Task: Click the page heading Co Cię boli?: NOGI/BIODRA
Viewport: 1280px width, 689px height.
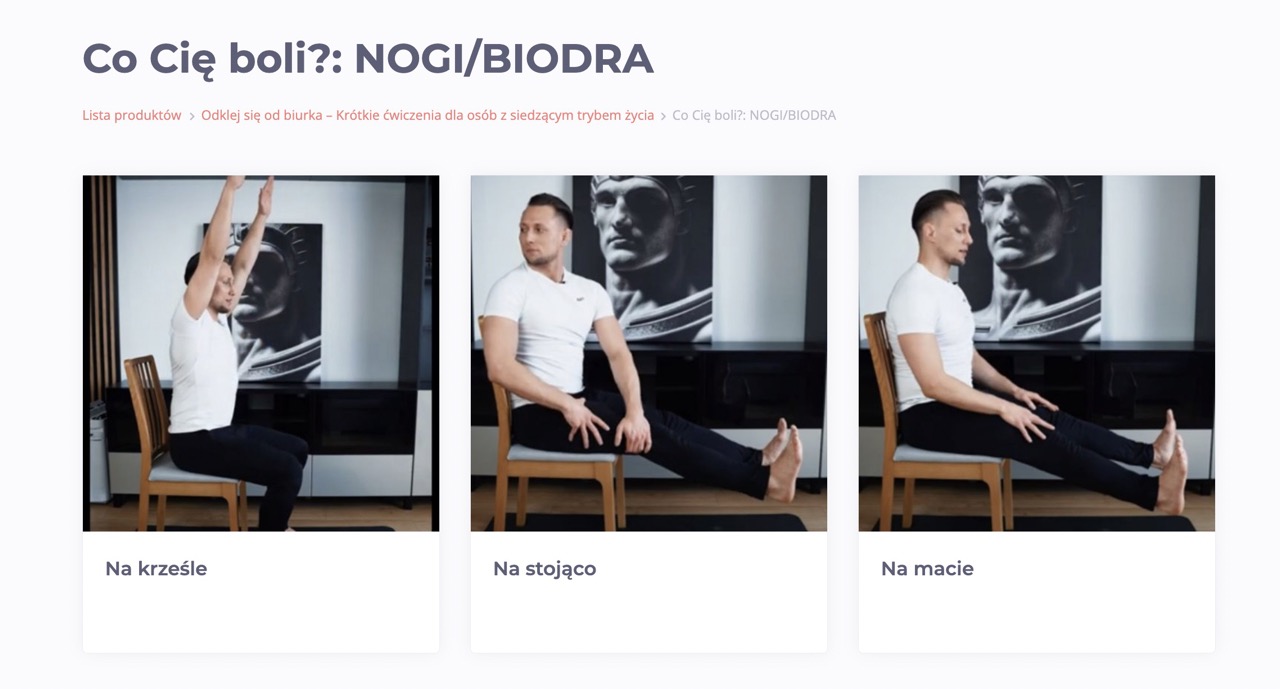Action: pyautogui.click(x=368, y=59)
